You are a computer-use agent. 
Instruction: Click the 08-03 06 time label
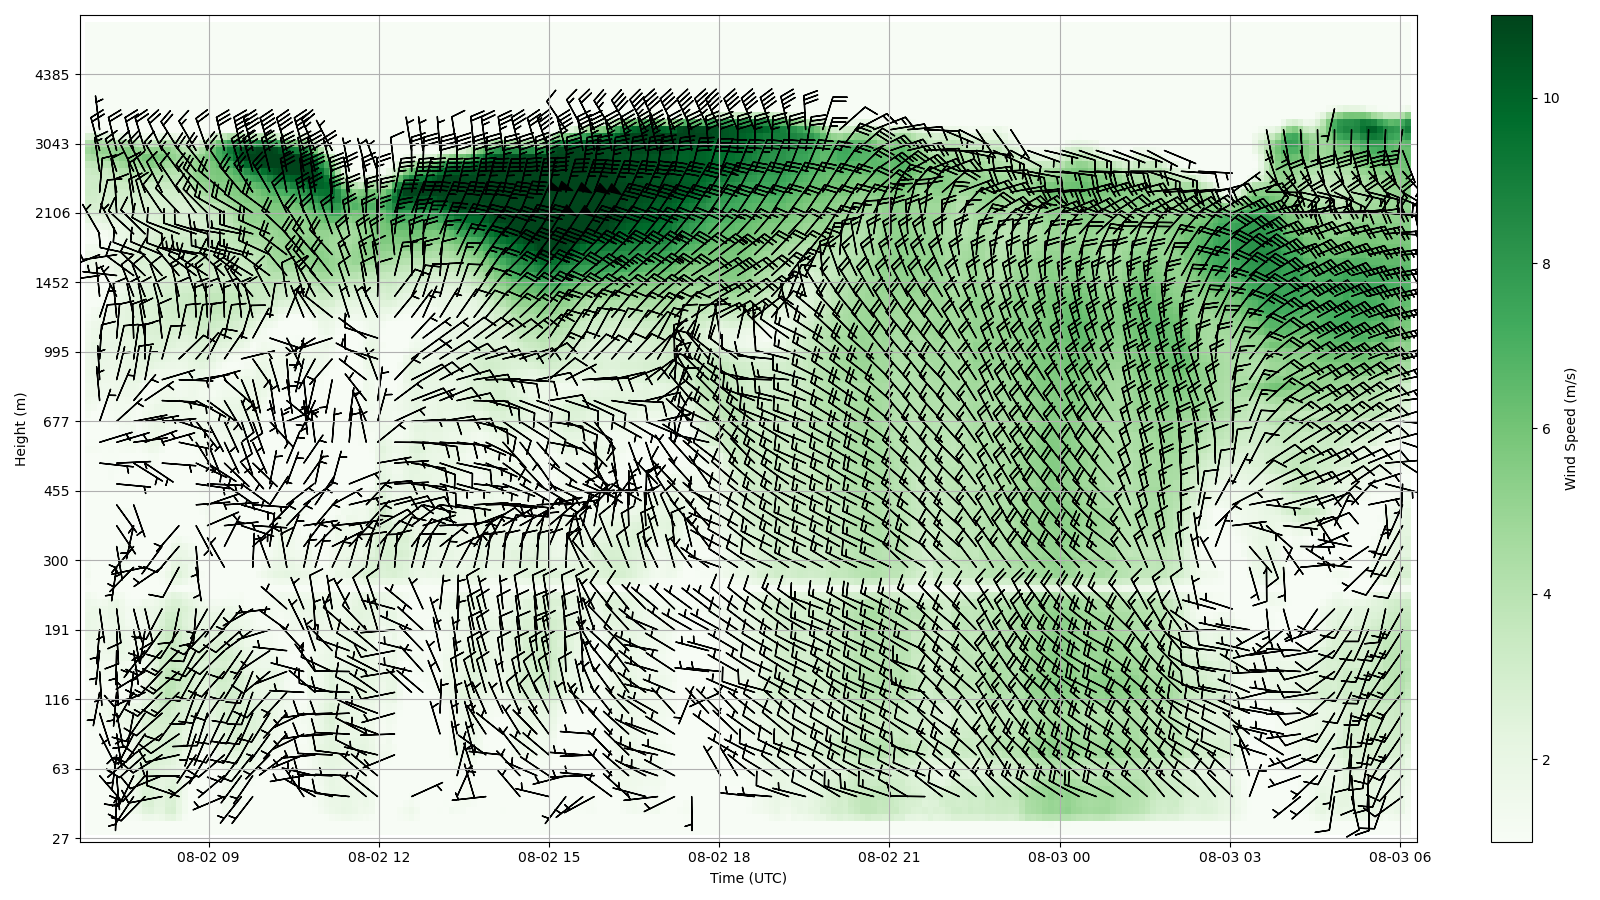[1400, 857]
